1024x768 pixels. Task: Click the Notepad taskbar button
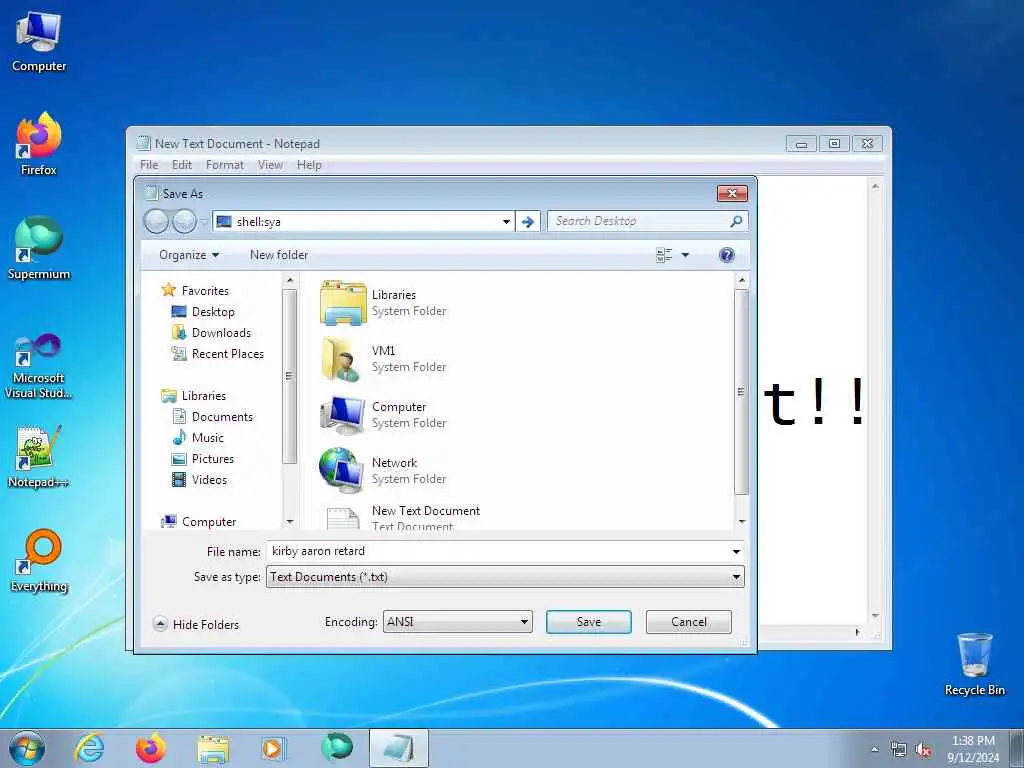[x=399, y=748]
